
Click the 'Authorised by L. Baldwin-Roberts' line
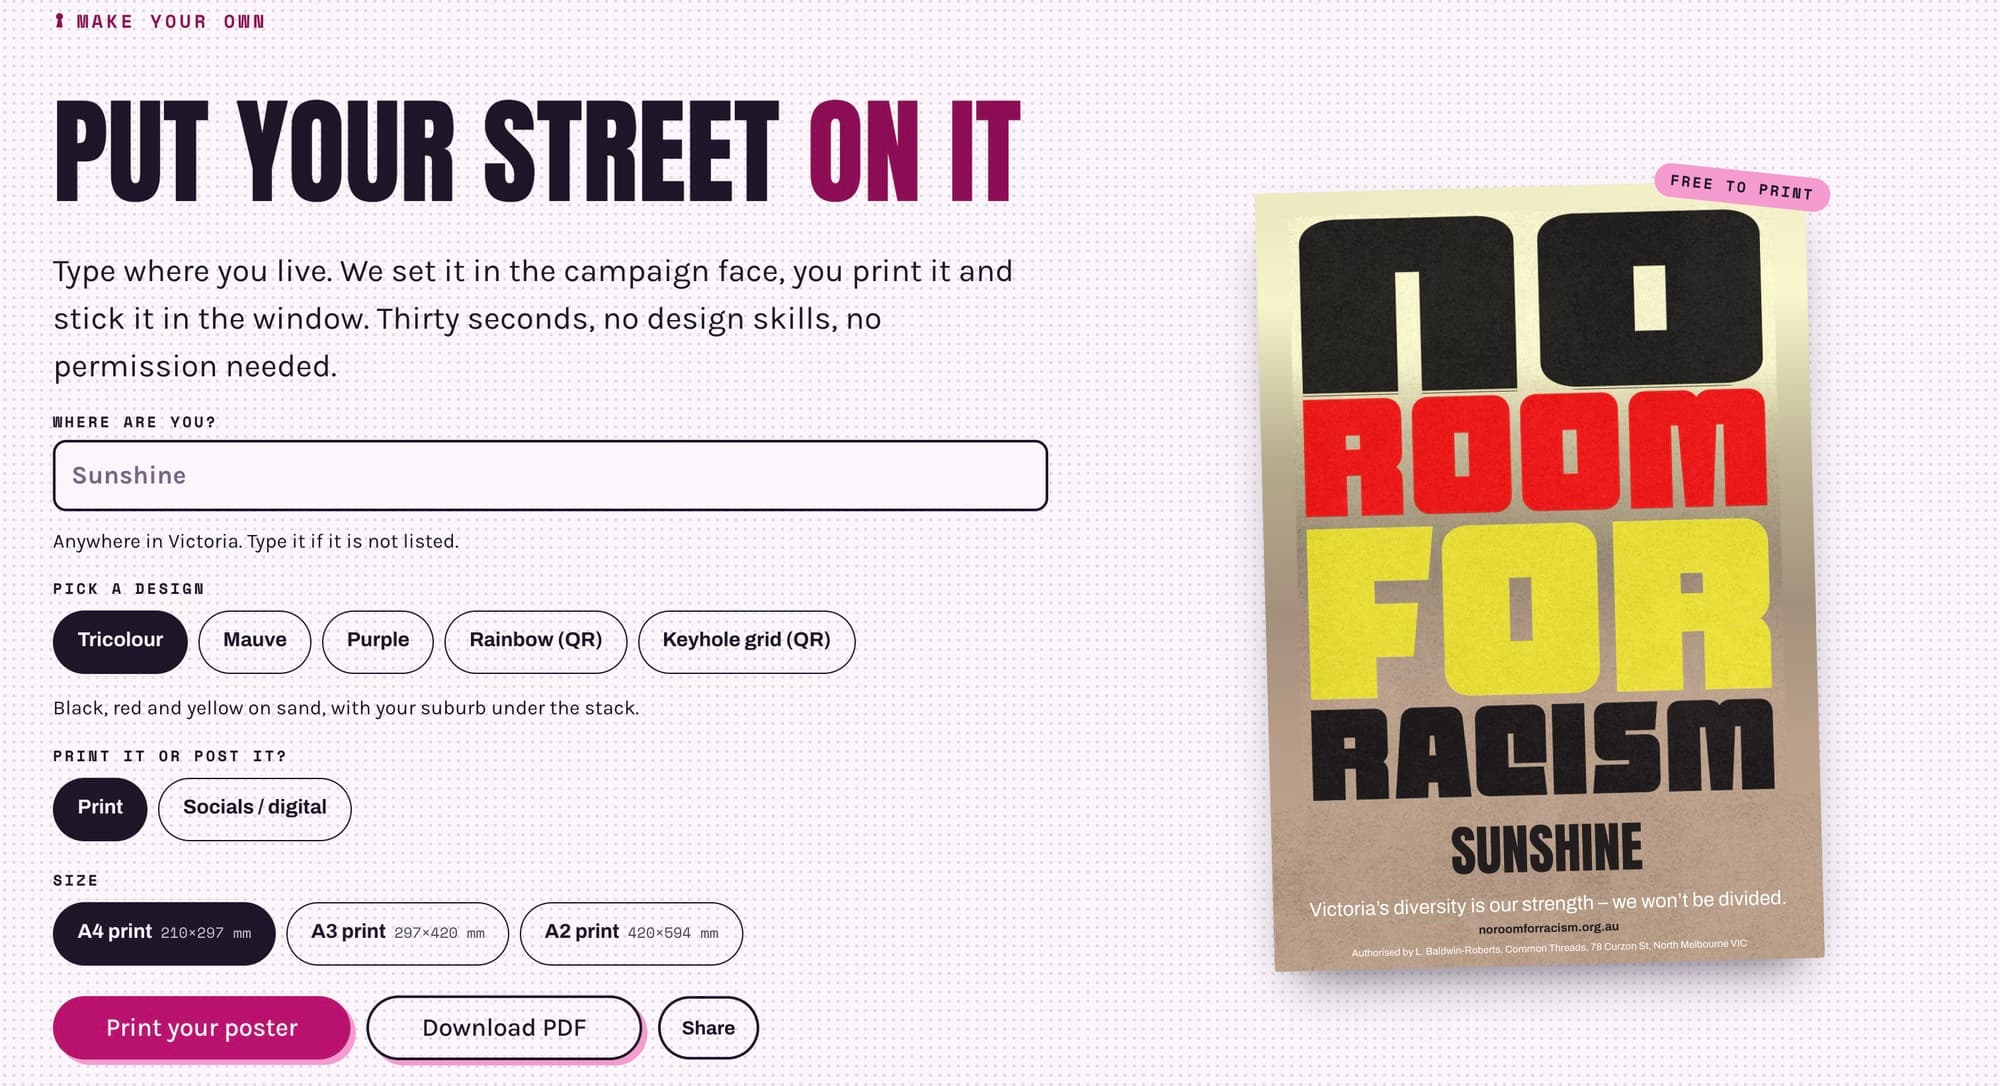(1549, 947)
